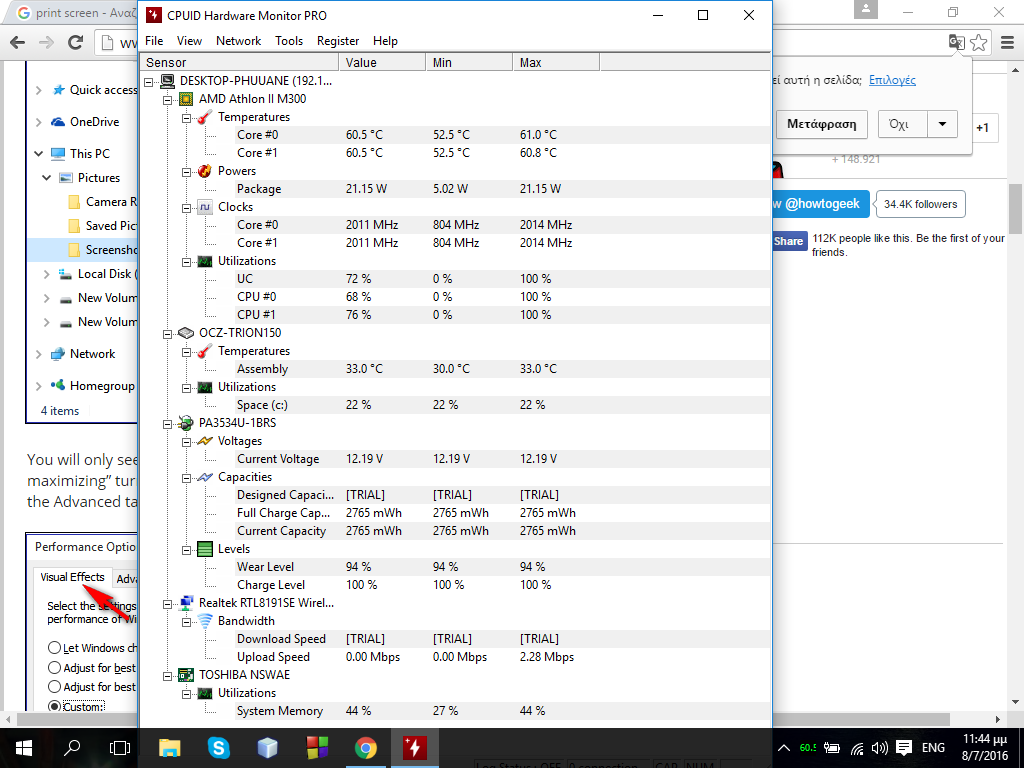Open the Network menu
This screenshot has height=768, width=1024.
click(238, 40)
